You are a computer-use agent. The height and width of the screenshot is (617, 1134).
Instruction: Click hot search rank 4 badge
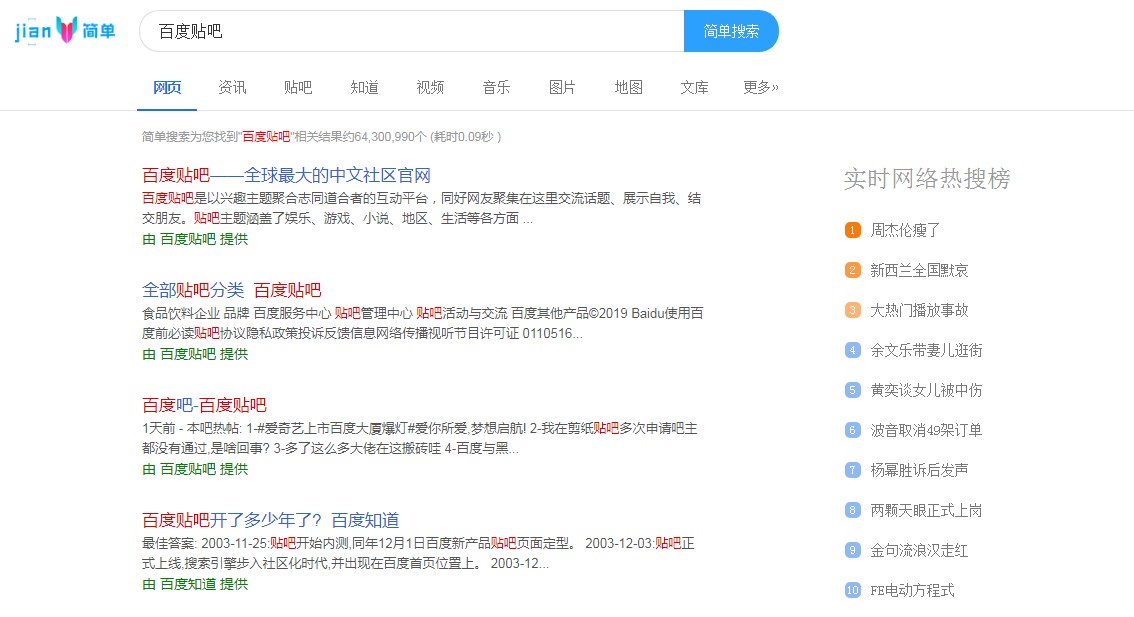(x=853, y=350)
